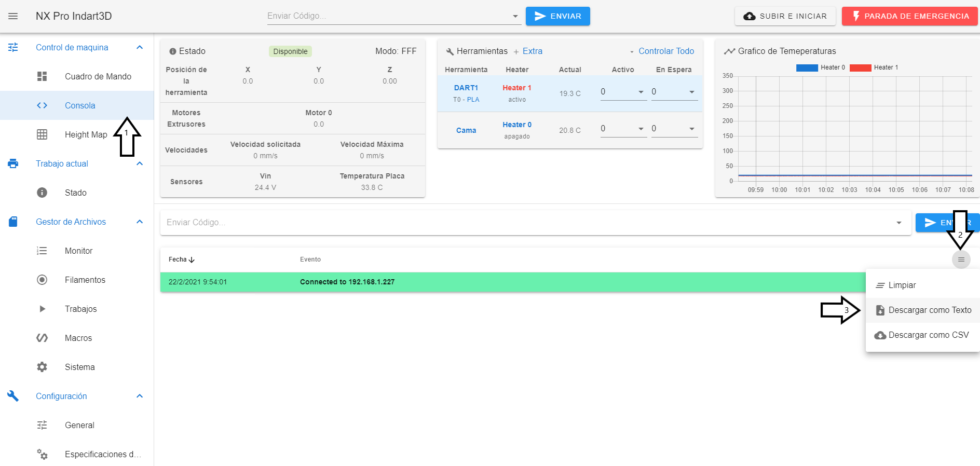Click the Connected to 192.168.1.227 log entry
Viewport: 980px width, 466px height.
coord(347,282)
